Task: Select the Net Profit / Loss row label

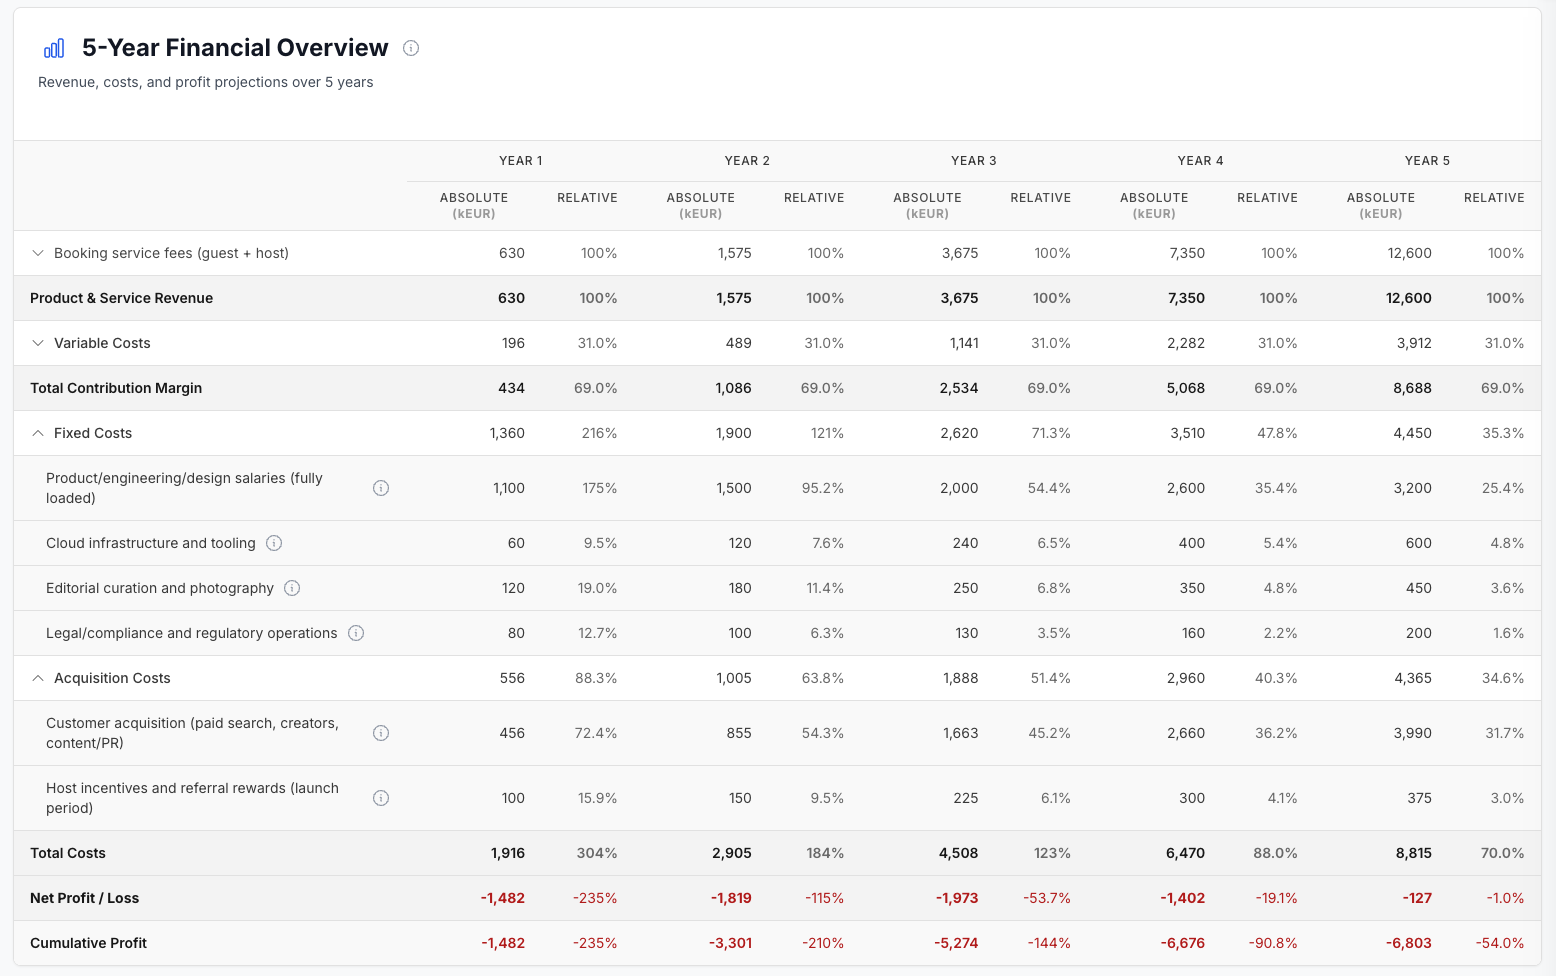Action: coord(85,898)
